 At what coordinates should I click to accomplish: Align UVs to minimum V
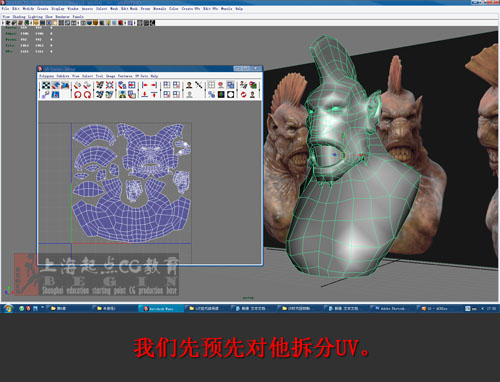tap(145, 95)
